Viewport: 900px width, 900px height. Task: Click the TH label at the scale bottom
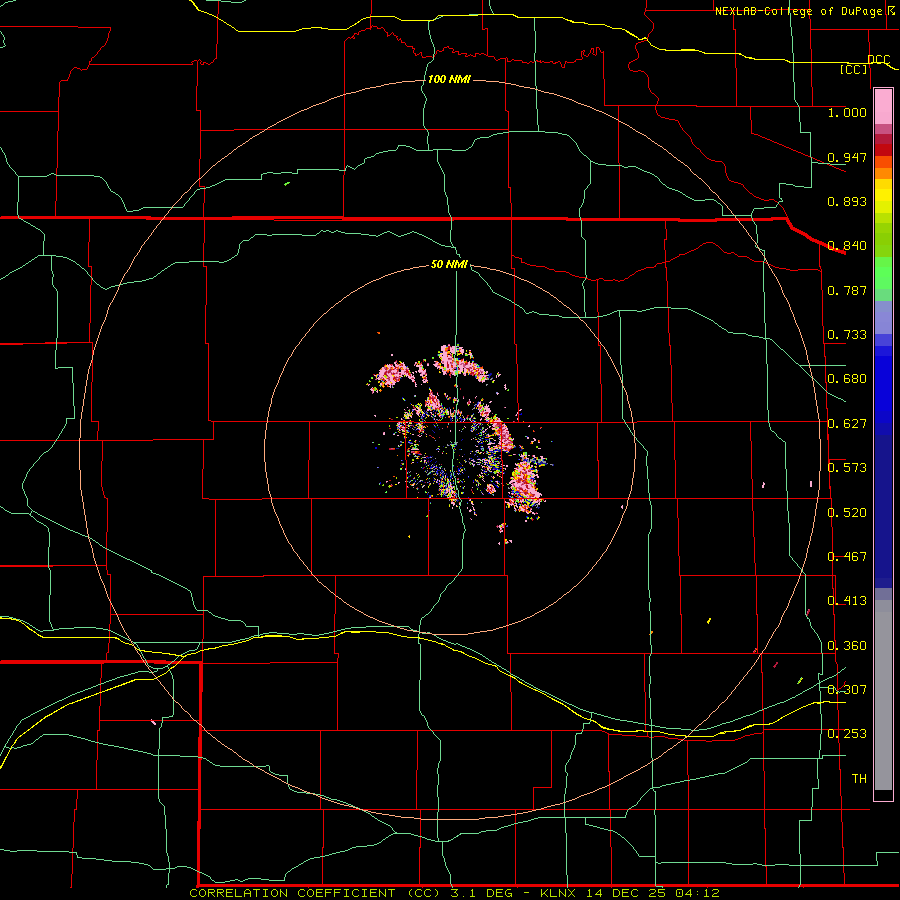pos(859,779)
